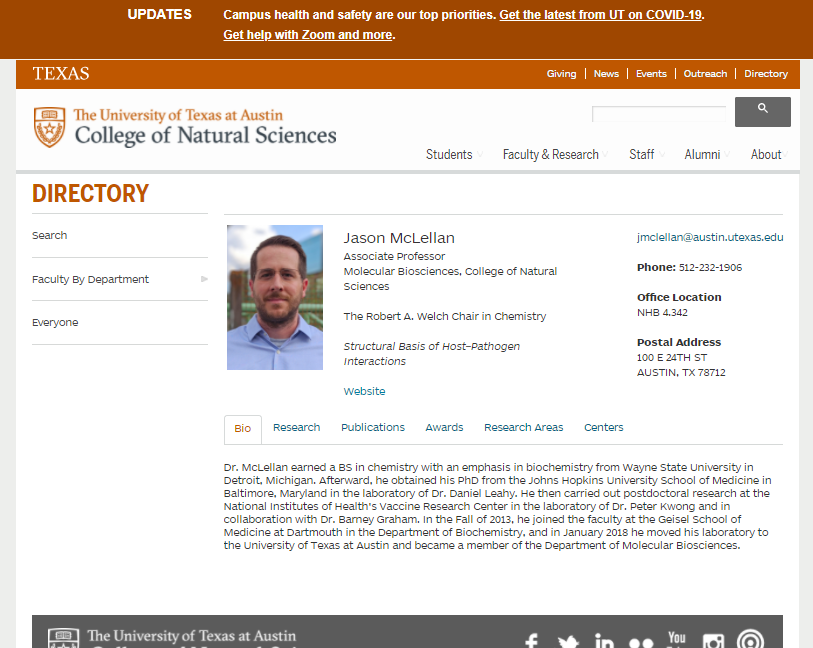The height and width of the screenshot is (648, 813).
Task: Expand Faculty By Department arrow in sidebar
Action: [x=204, y=279]
